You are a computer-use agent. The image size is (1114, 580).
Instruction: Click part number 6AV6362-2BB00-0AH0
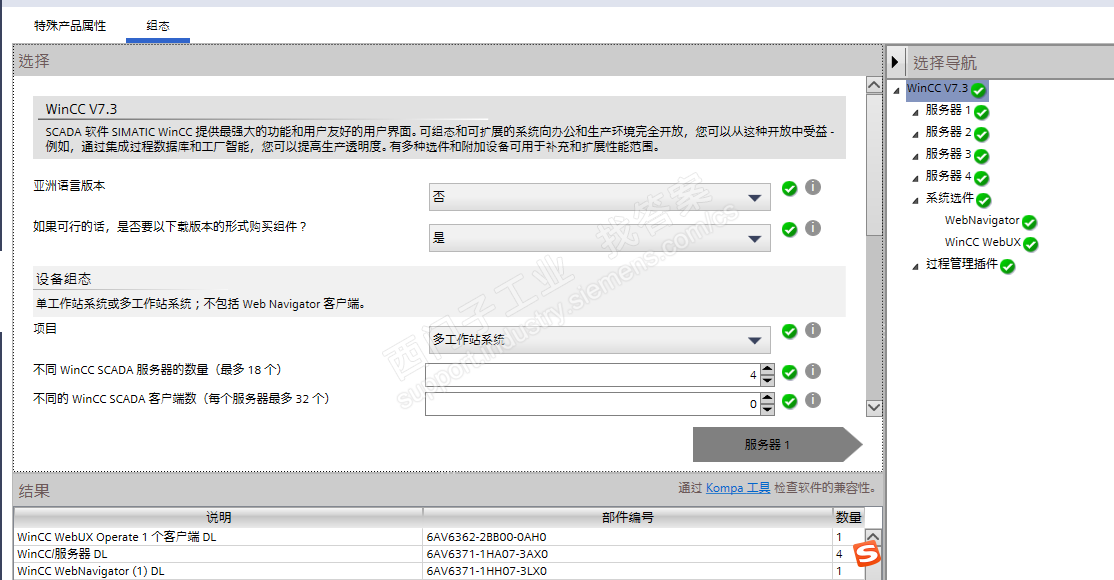(x=487, y=537)
